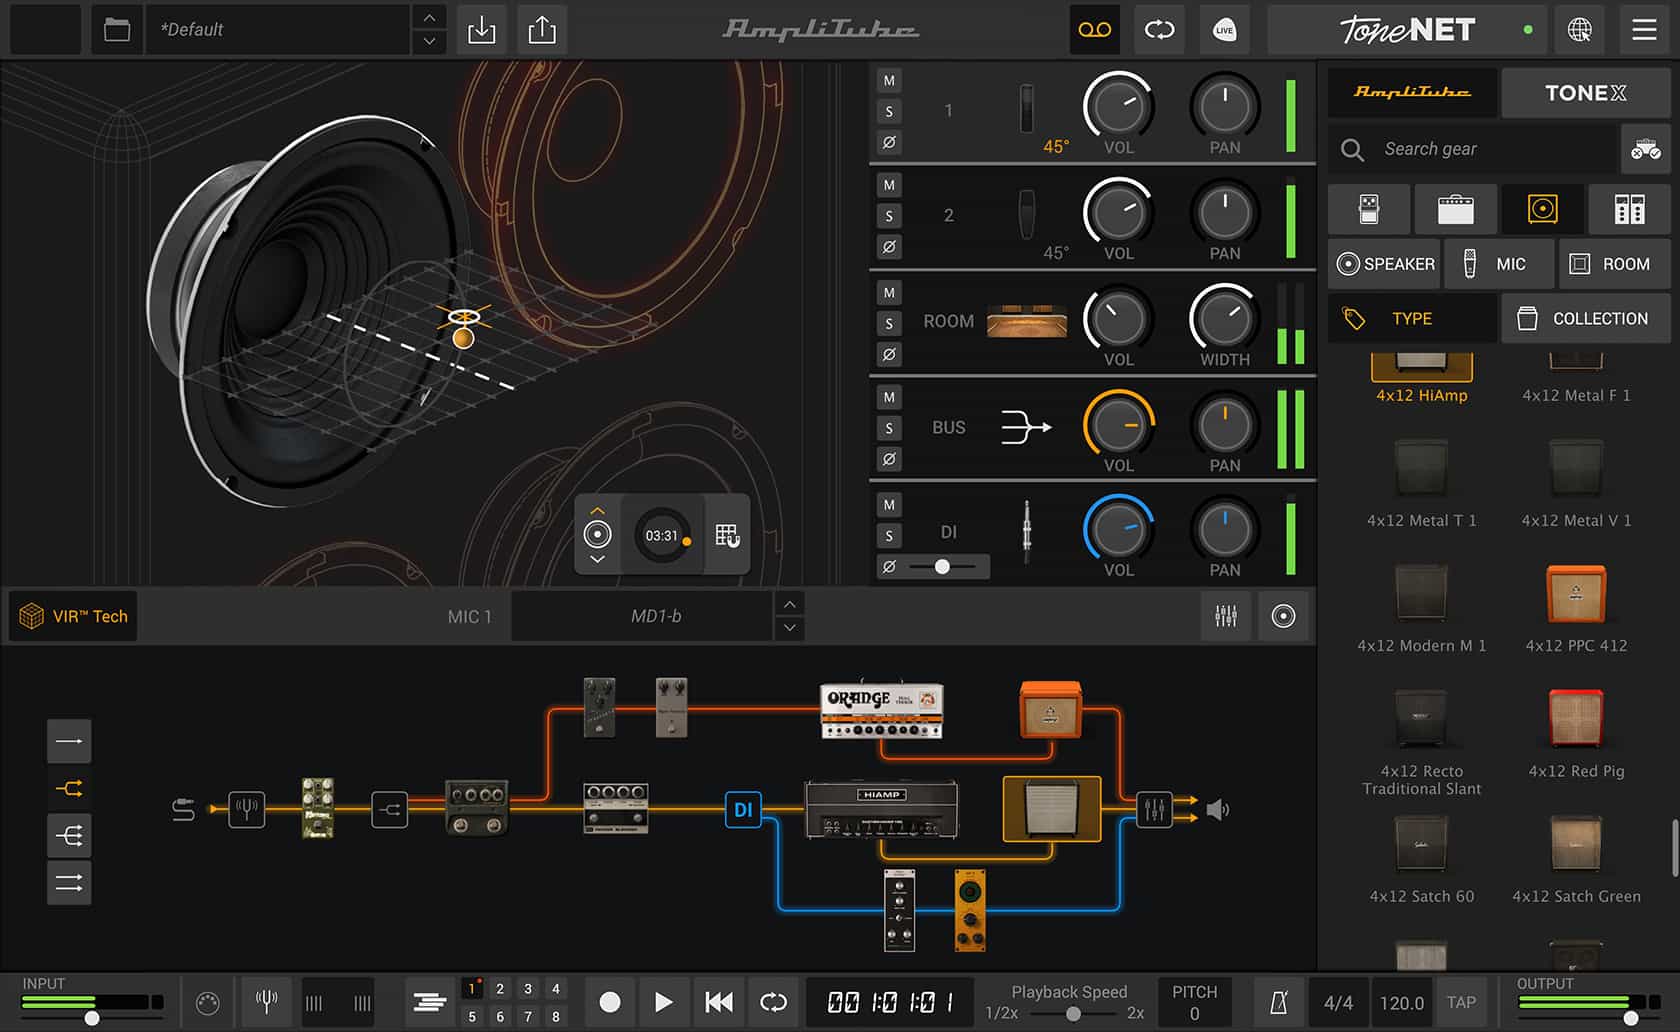Image resolution: width=1680 pixels, height=1032 pixels.
Task: Solo the BUS mixer channel
Action: point(888,428)
